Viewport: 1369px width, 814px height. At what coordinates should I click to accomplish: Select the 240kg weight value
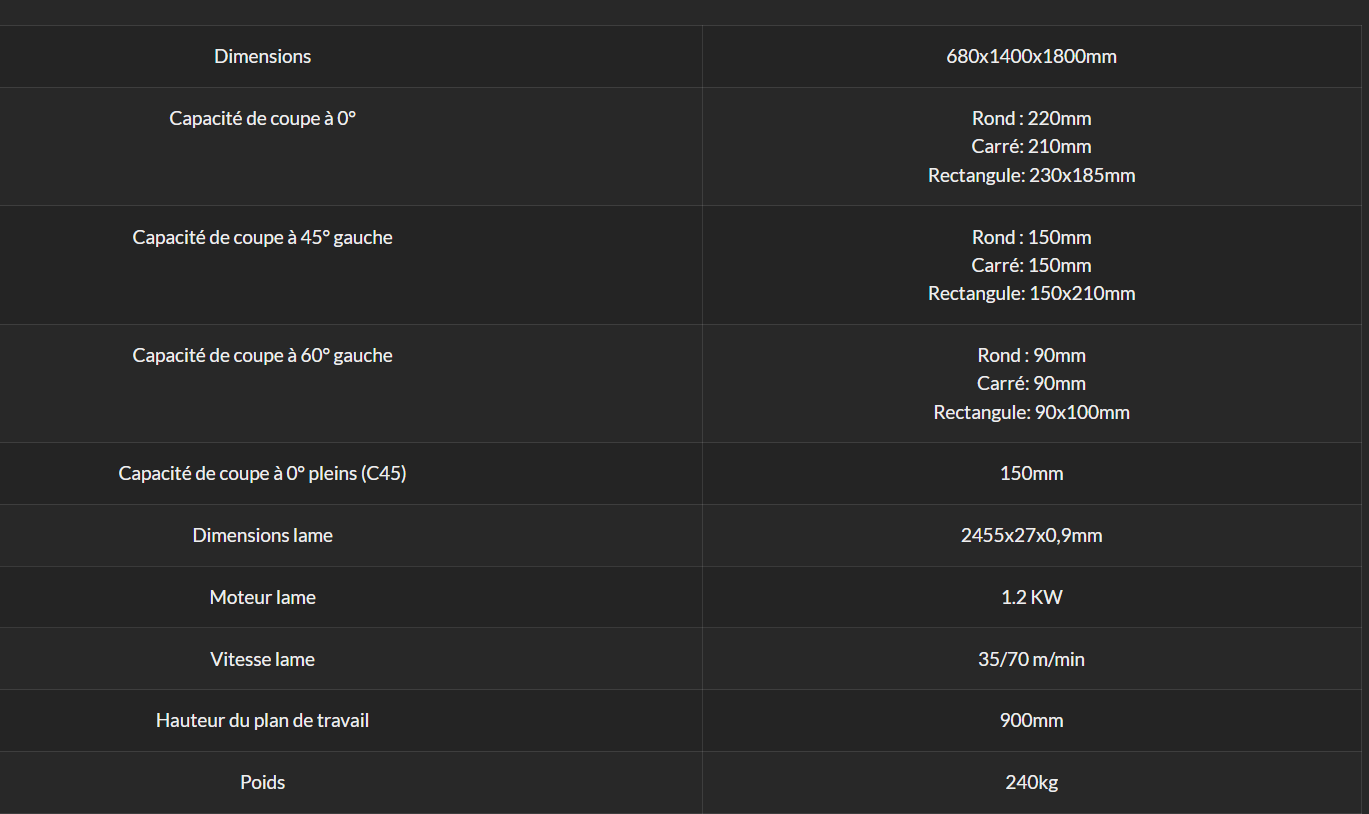pos(1031,782)
